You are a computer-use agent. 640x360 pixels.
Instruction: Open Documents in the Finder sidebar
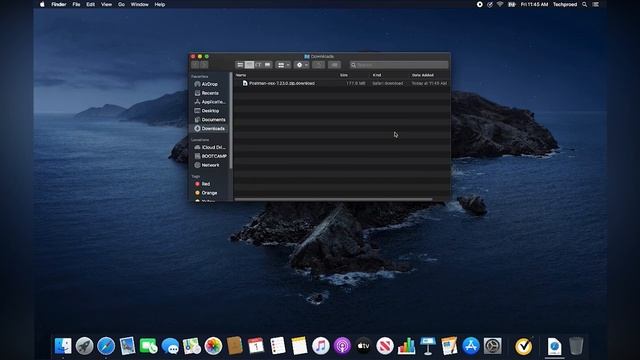click(209, 120)
